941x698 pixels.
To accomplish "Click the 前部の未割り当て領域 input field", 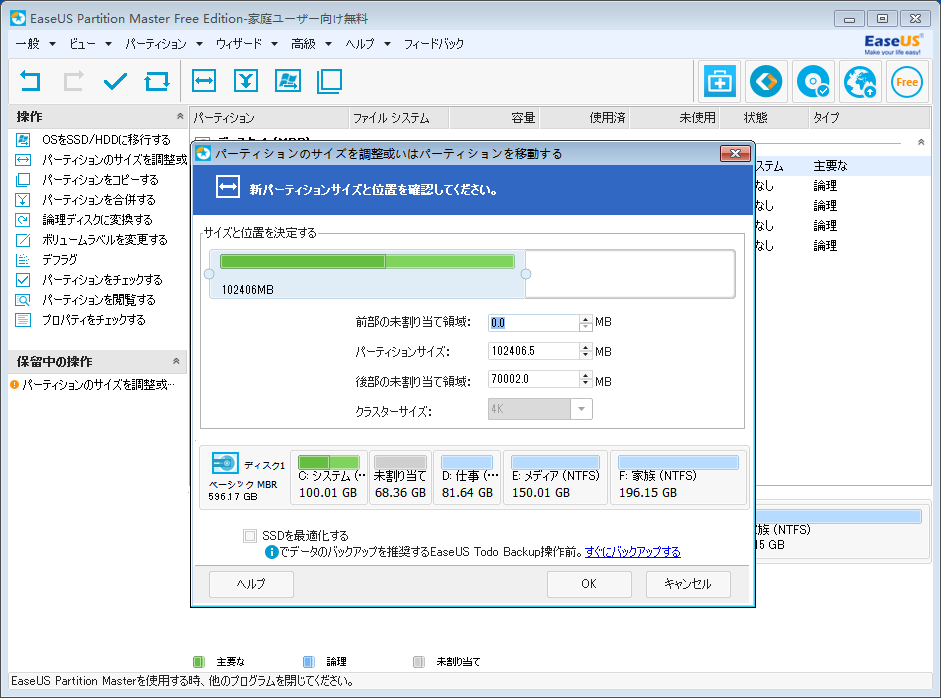I will (x=534, y=323).
